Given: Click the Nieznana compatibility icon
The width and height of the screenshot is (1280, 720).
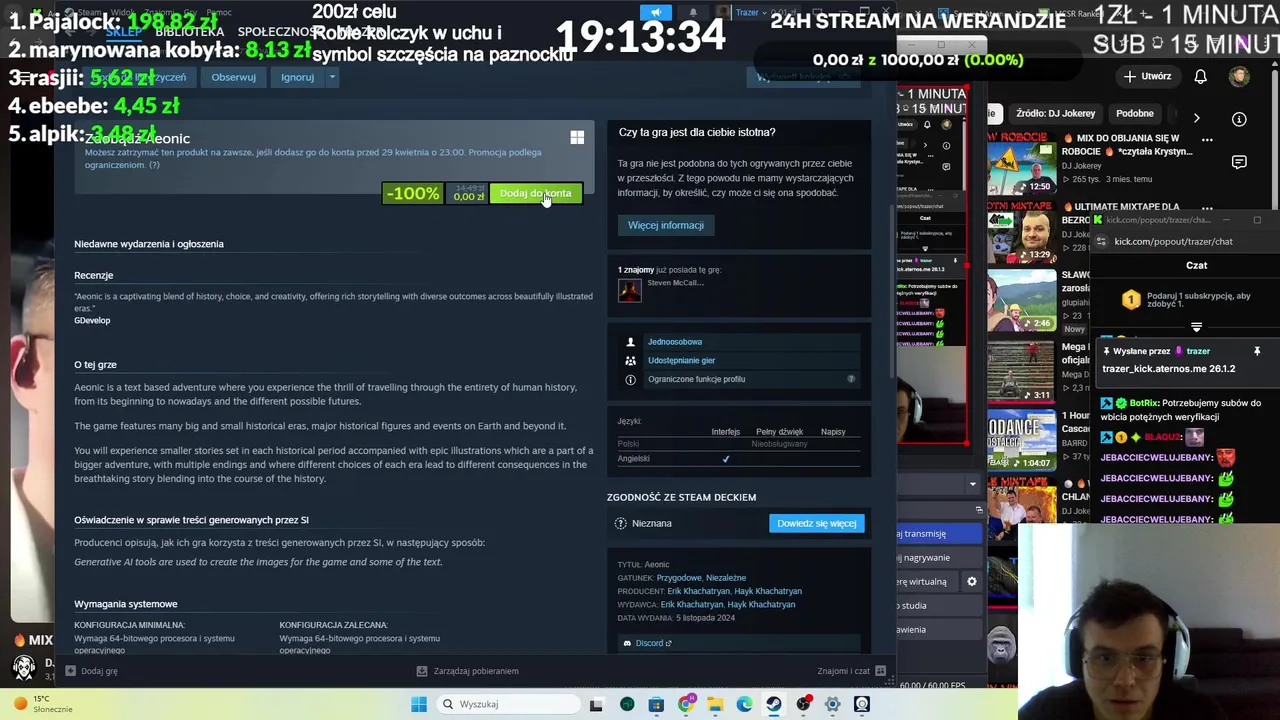Looking at the screenshot, I should (x=620, y=523).
